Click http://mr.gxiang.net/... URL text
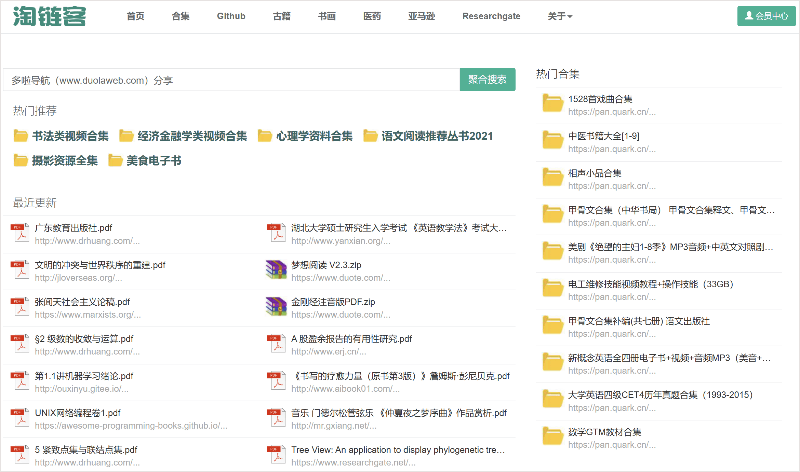This screenshot has width=800, height=472. [x=334, y=426]
